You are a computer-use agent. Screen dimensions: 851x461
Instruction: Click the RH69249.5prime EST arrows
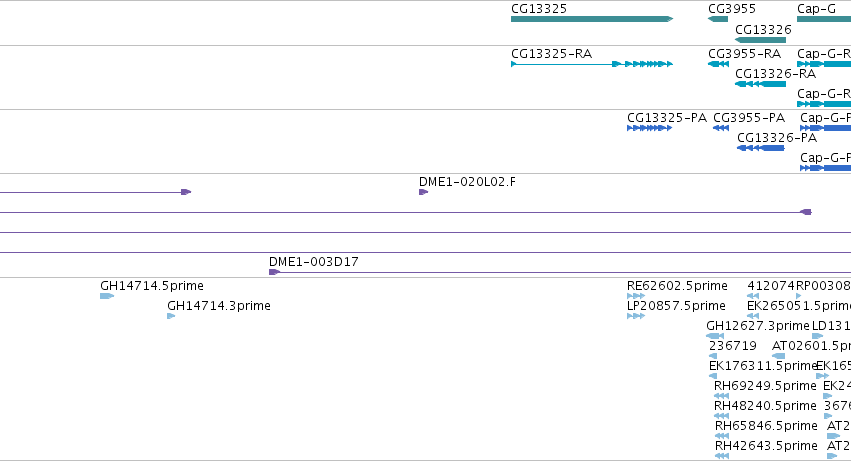(721, 396)
